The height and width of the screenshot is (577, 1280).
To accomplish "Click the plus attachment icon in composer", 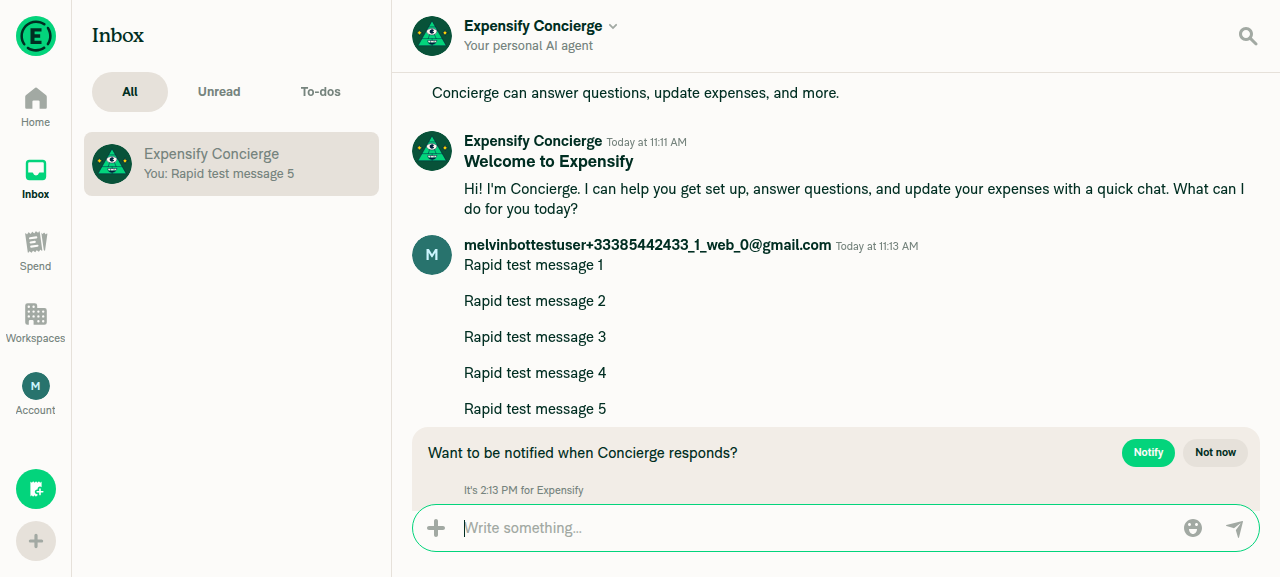I will coord(436,528).
